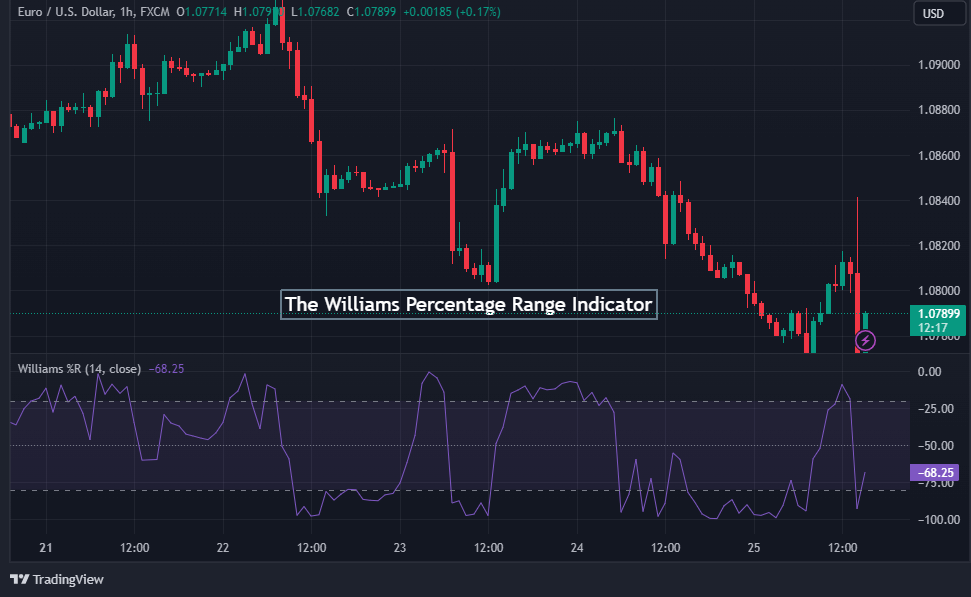Click the close value C1.07899
This screenshot has height=597, width=971.
pyautogui.click(x=371, y=12)
